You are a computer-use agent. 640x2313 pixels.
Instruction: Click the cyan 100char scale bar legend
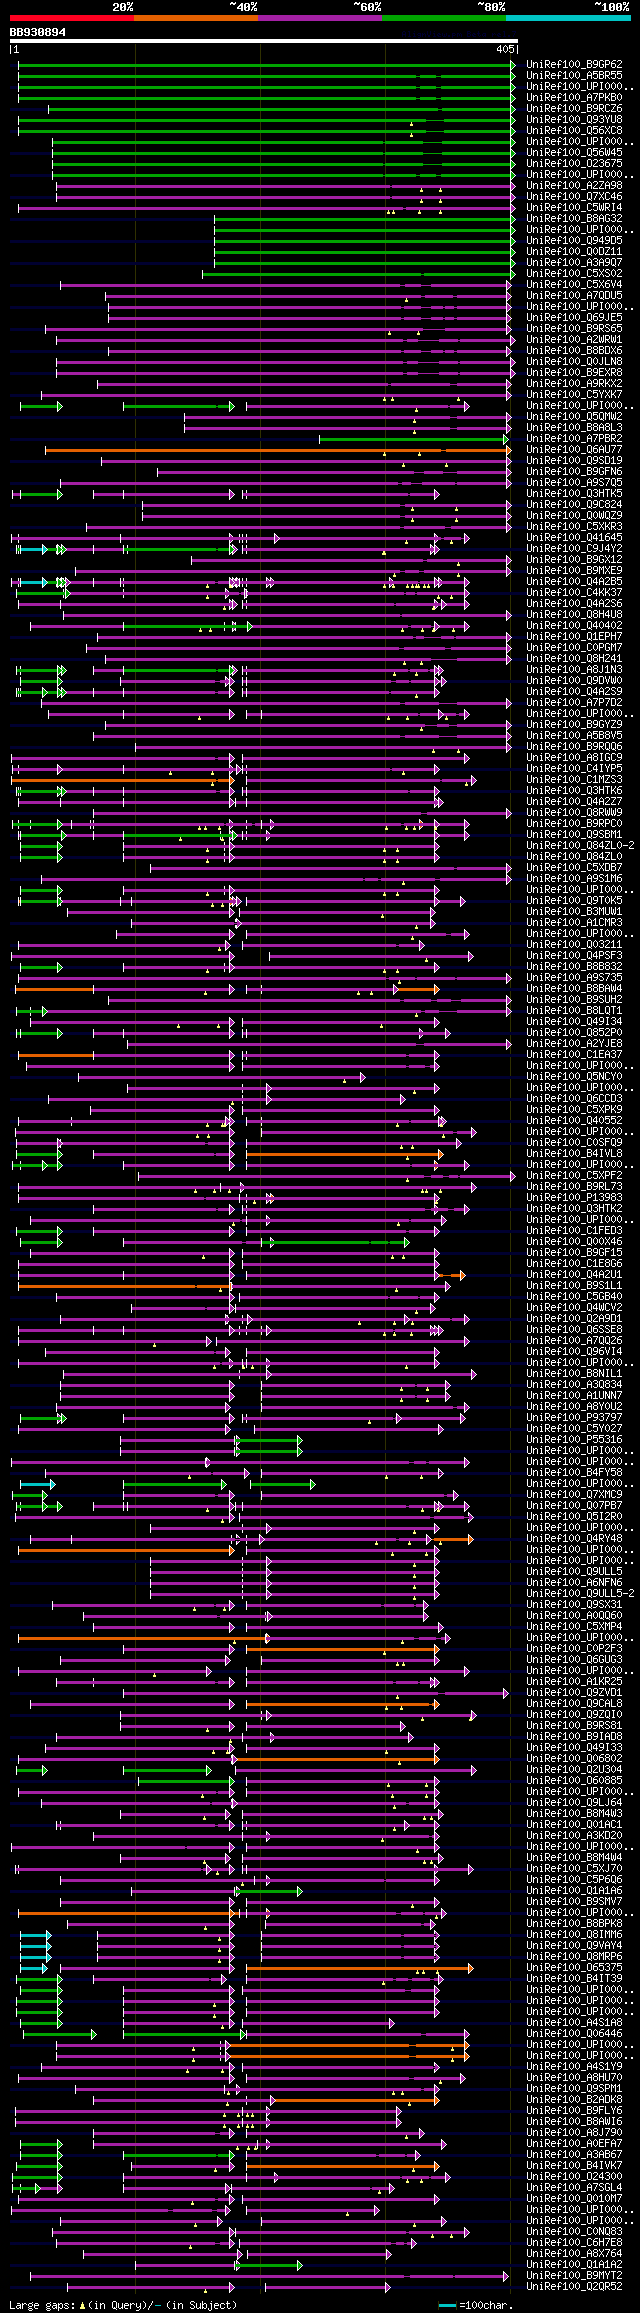(x=448, y=2305)
